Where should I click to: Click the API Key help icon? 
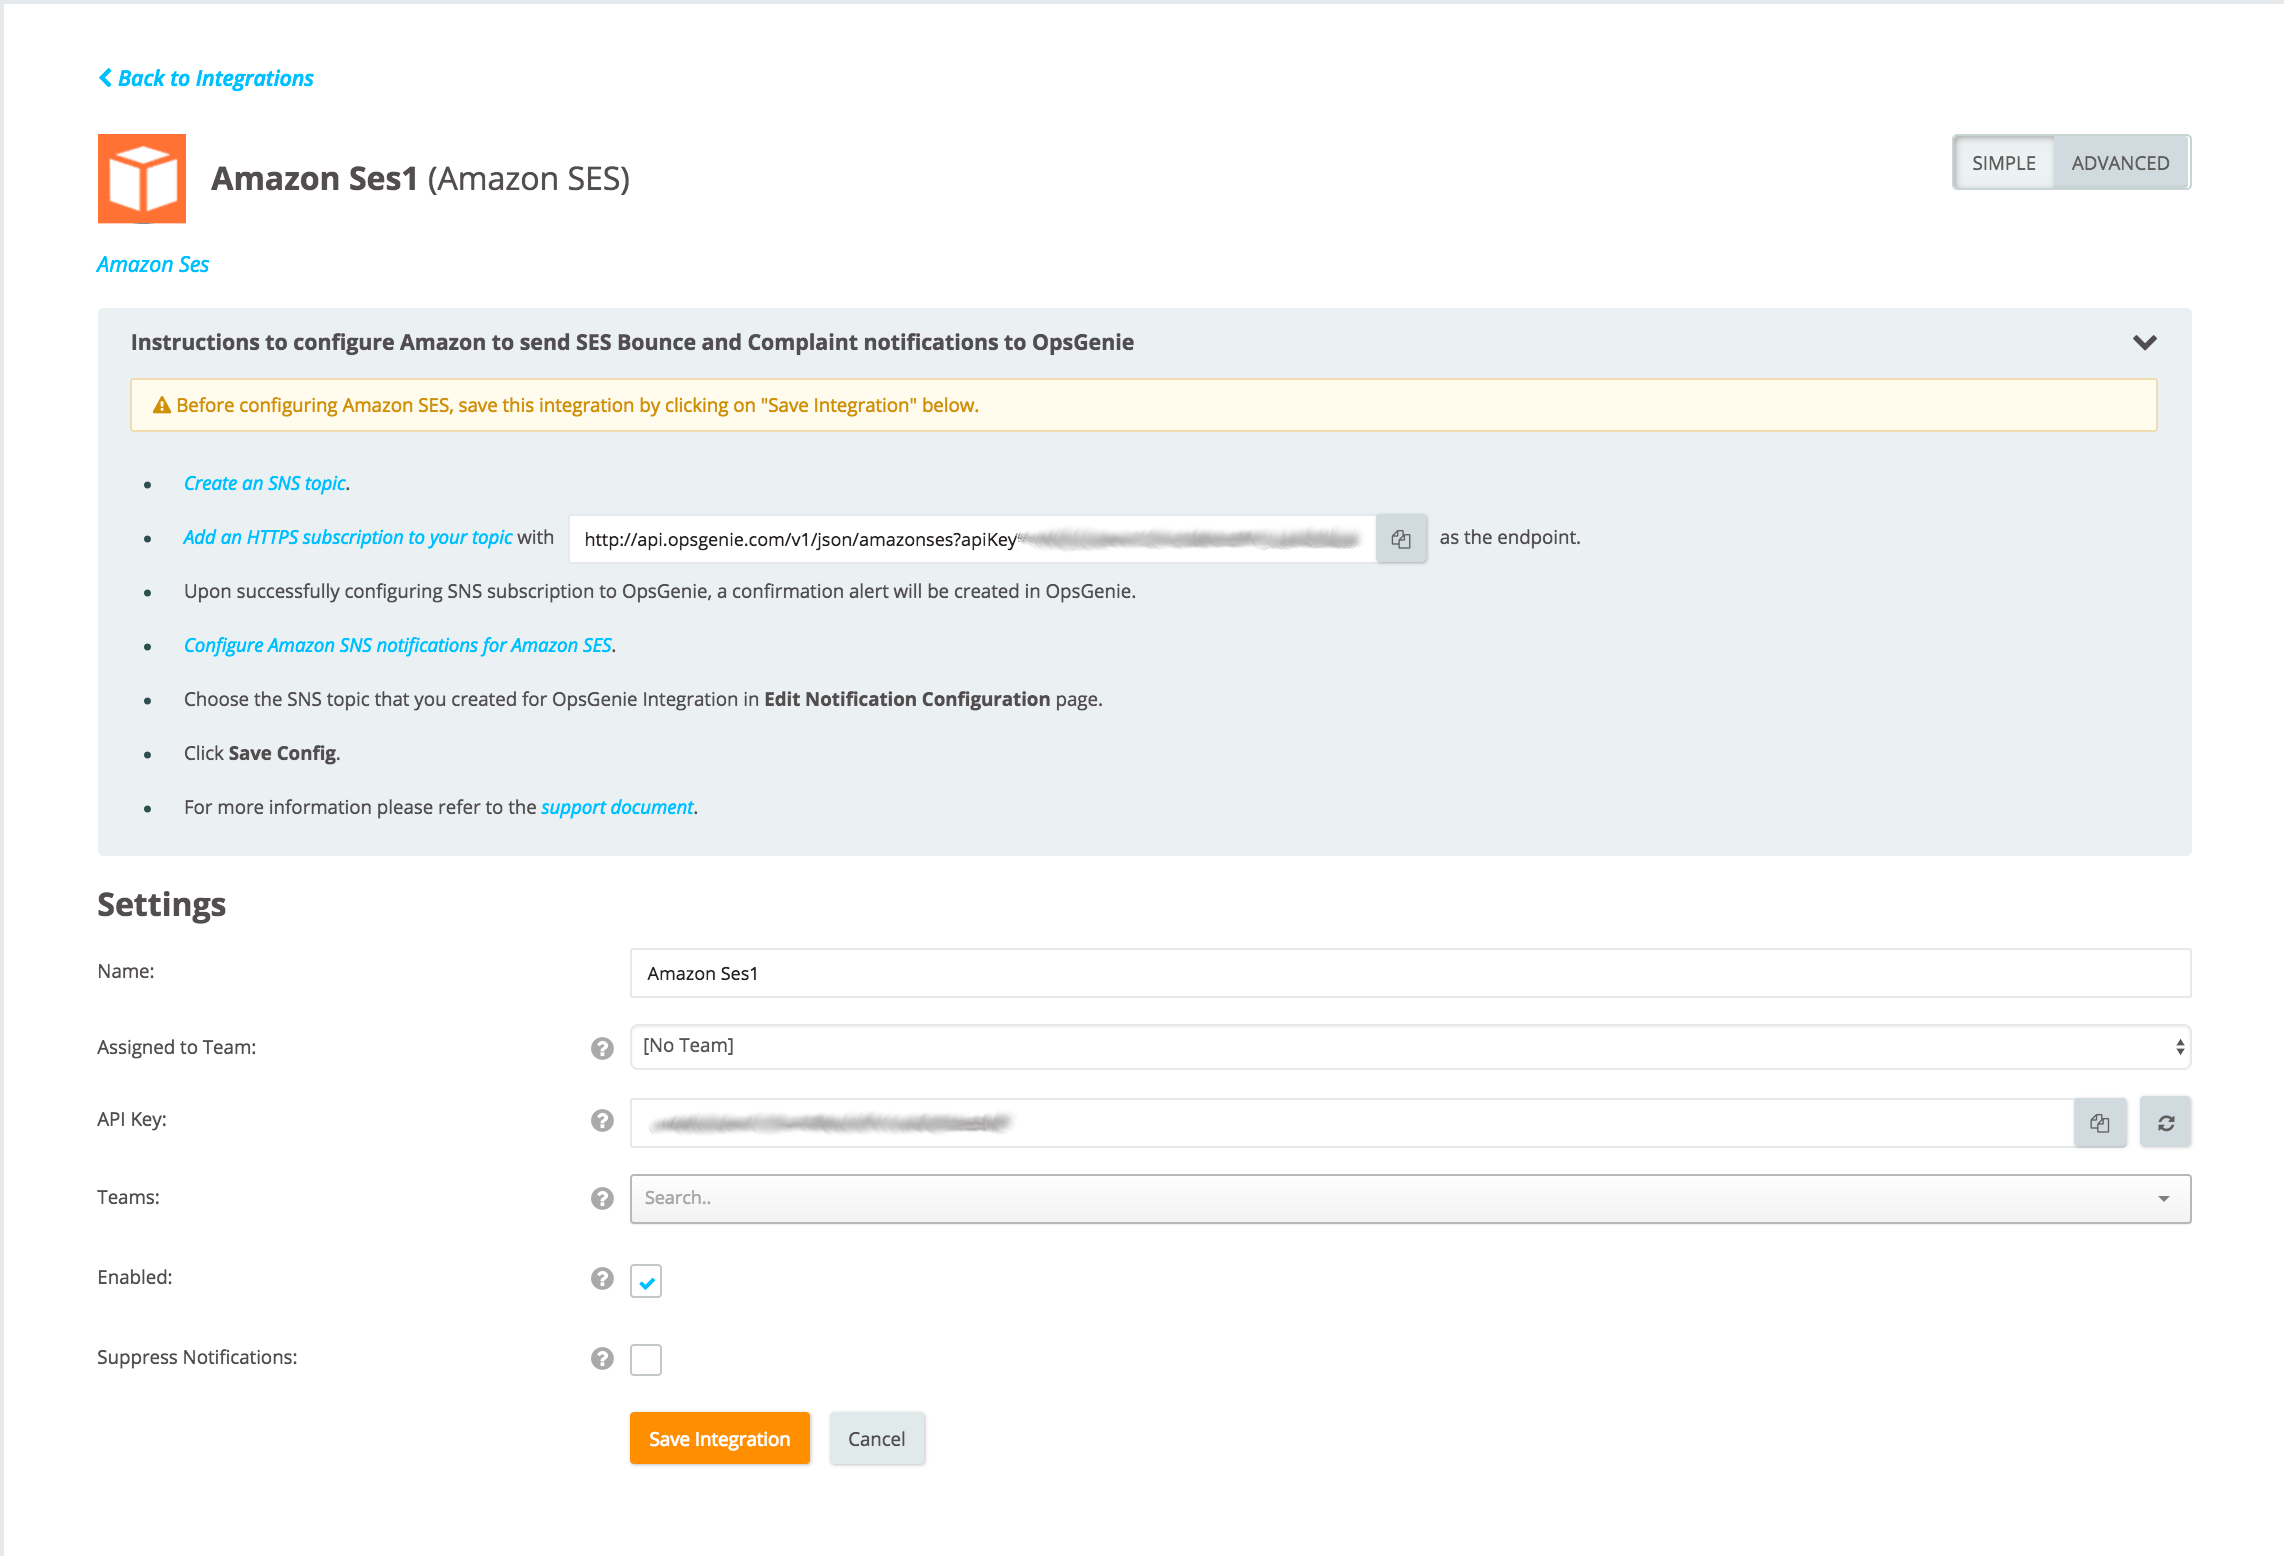(602, 1120)
